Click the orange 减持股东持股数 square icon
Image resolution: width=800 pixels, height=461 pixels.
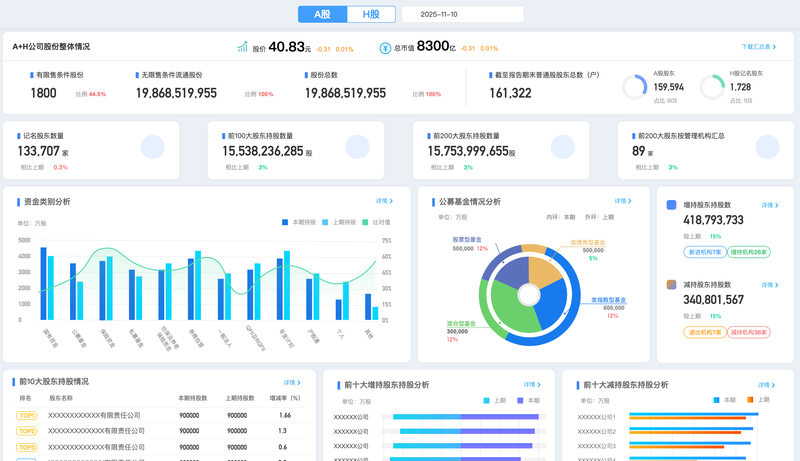tap(671, 285)
